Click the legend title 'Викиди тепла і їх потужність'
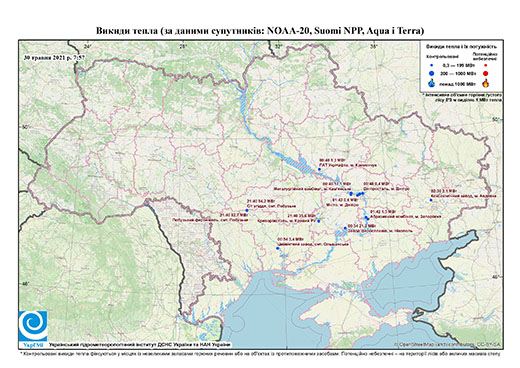 (x=461, y=47)
